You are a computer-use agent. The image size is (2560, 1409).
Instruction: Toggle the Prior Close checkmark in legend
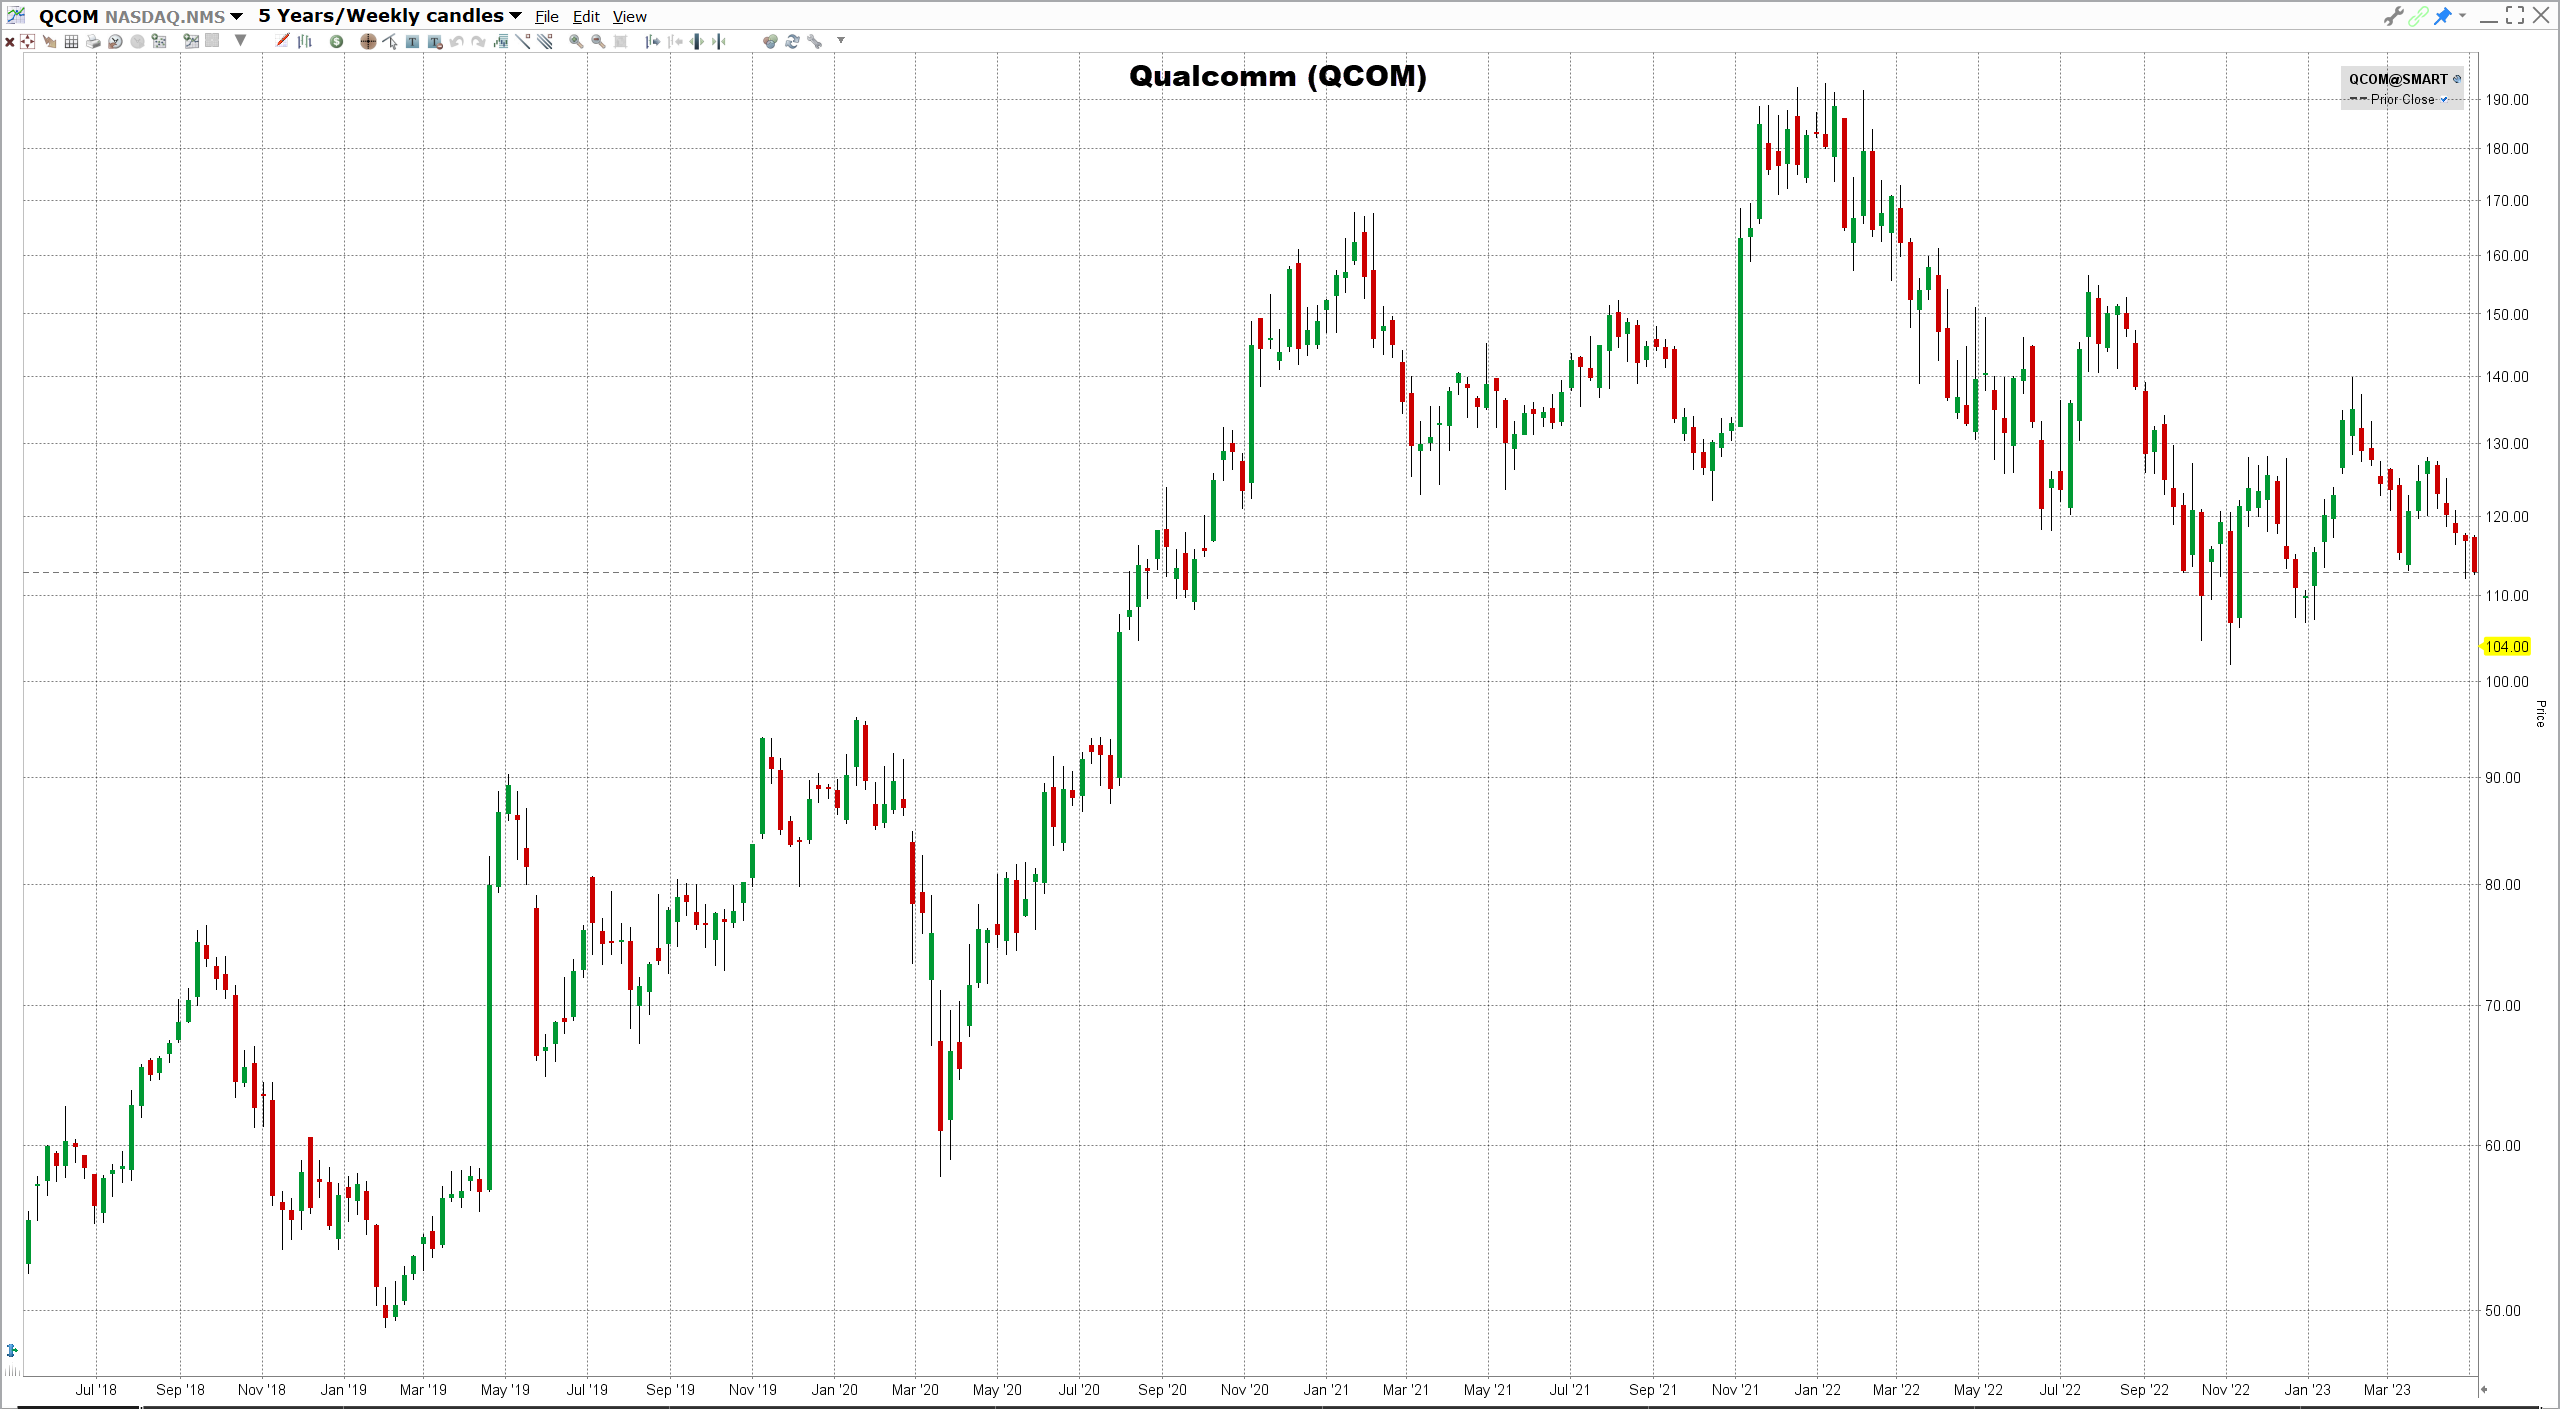tap(2444, 99)
